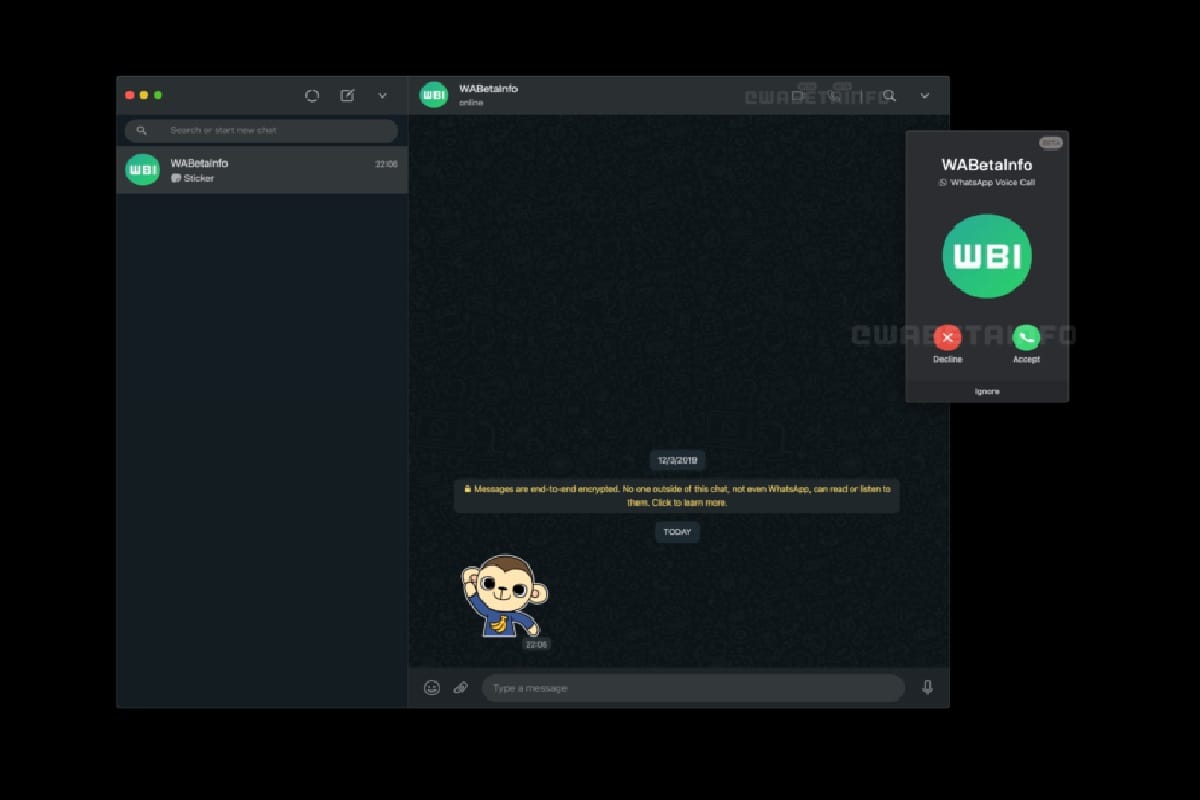Screen dimensions: 1200x800
Task: Search within the conversation using magnifier icon
Action: point(889,96)
